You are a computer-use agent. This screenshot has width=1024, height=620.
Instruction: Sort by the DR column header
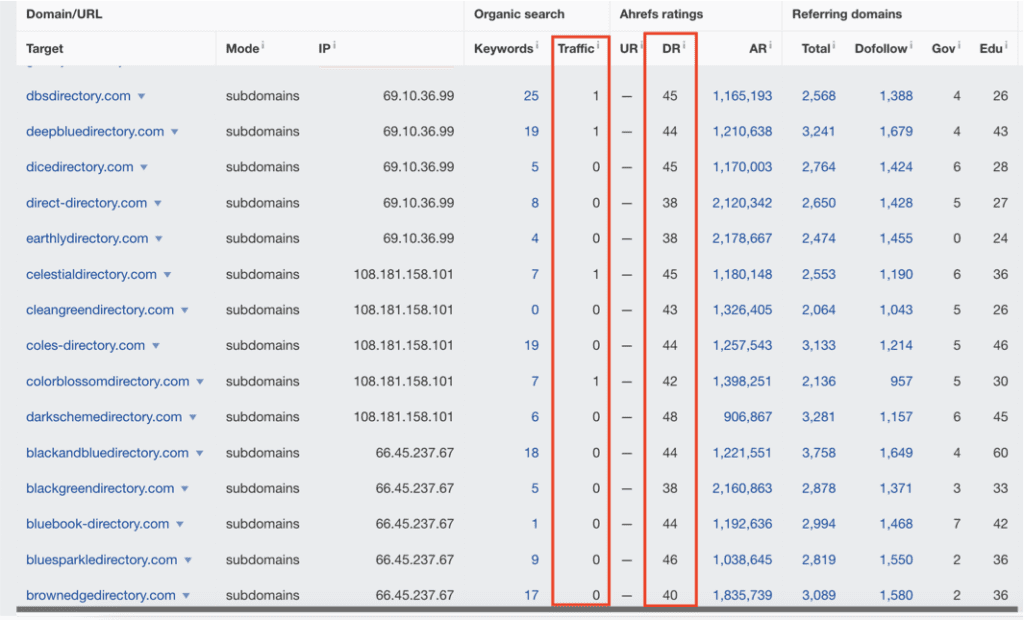pyautogui.click(x=671, y=49)
